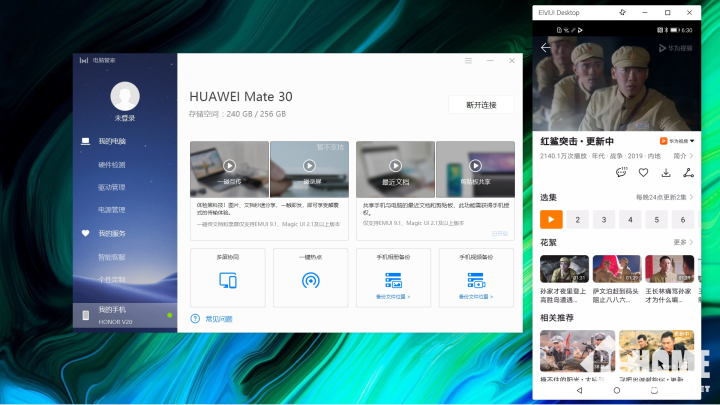Image resolution: width=720 pixels, height=405 pixels.
Task: Click the video player preview area
Action: (617, 84)
